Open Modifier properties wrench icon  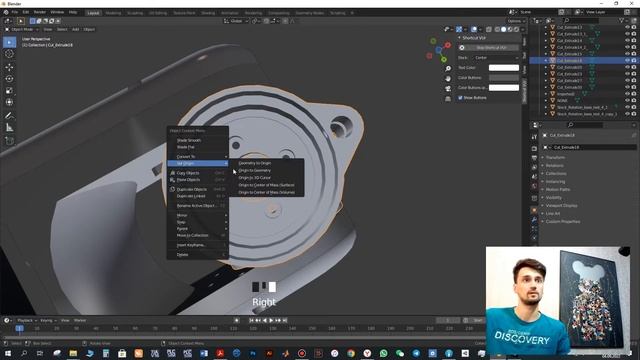tap(534, 220)
